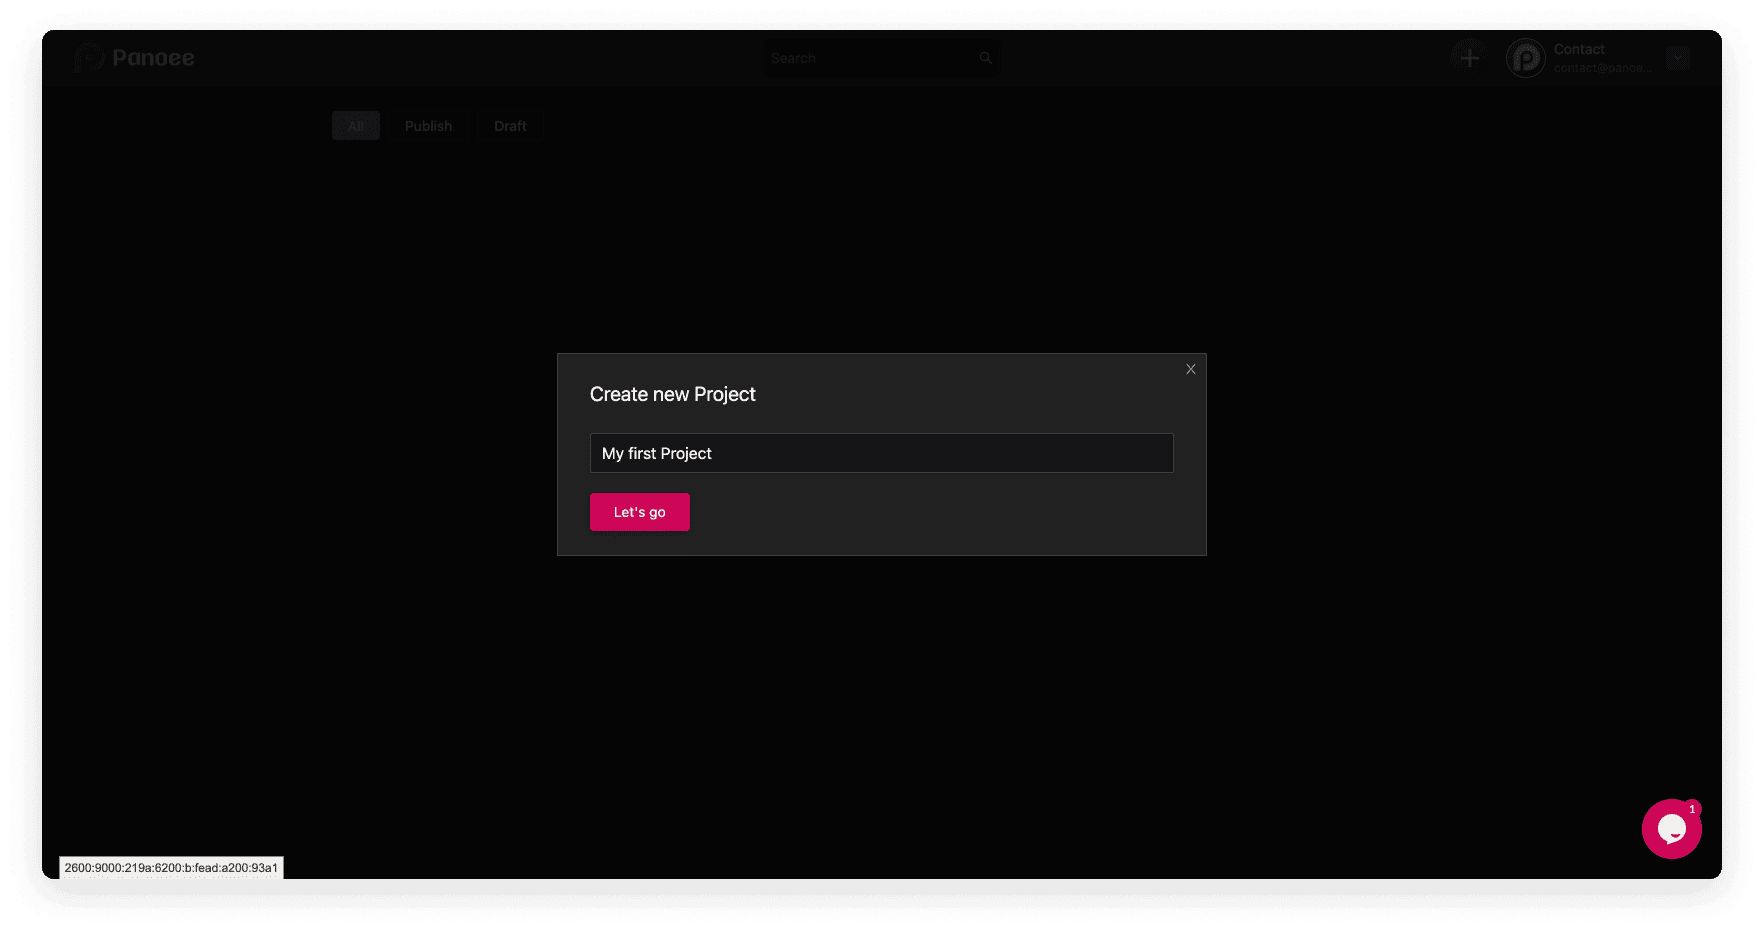Click the Contact account name

1579,49
